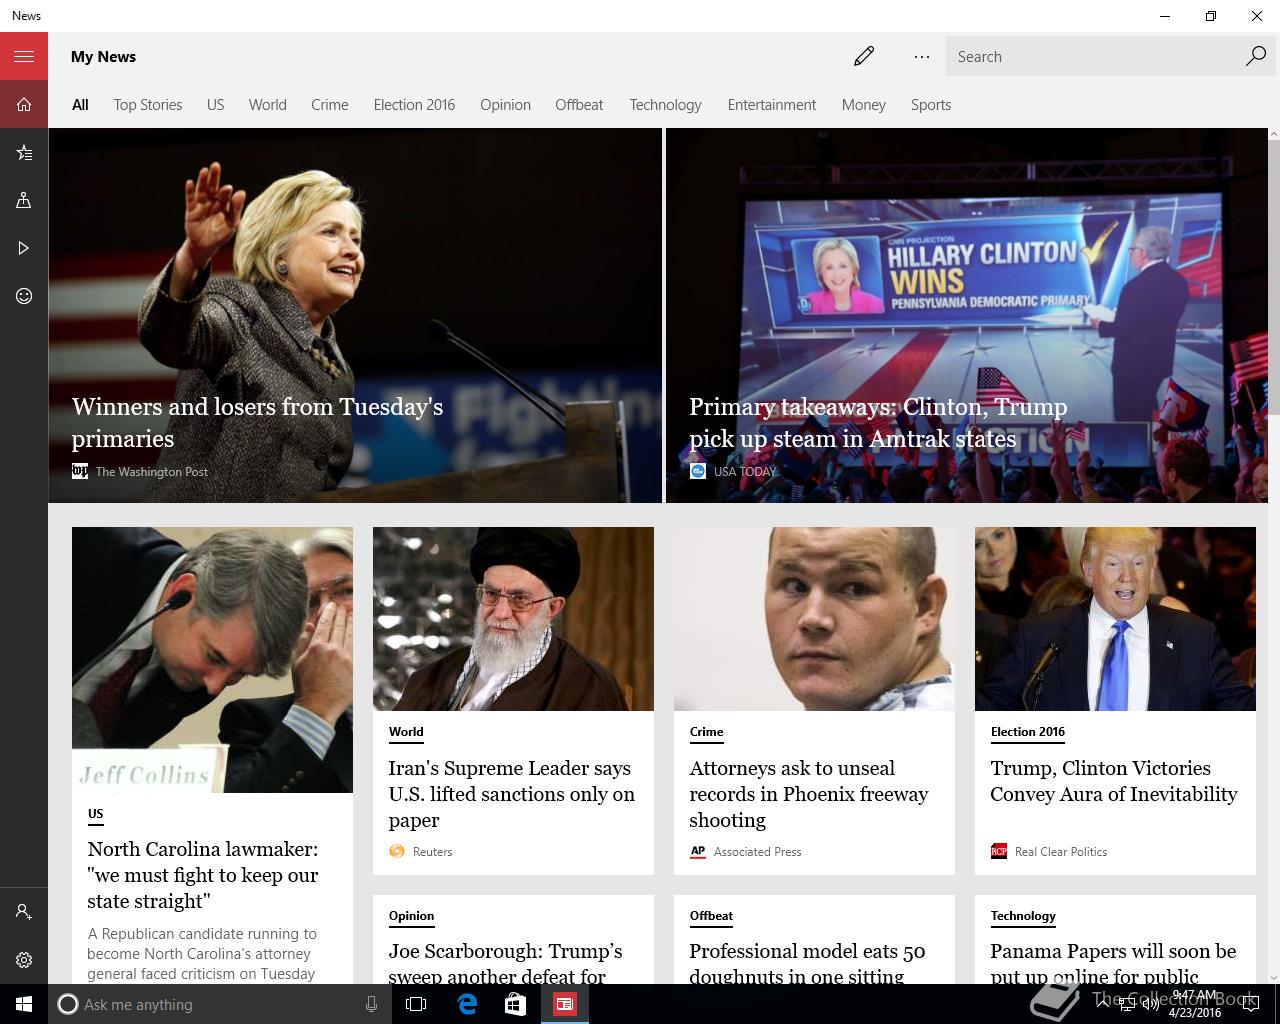The height and width of the screenshot is (1024, 1280).
Task: Open Iran's Supreme Leader article headline
Action: click(x=512, y=794)
